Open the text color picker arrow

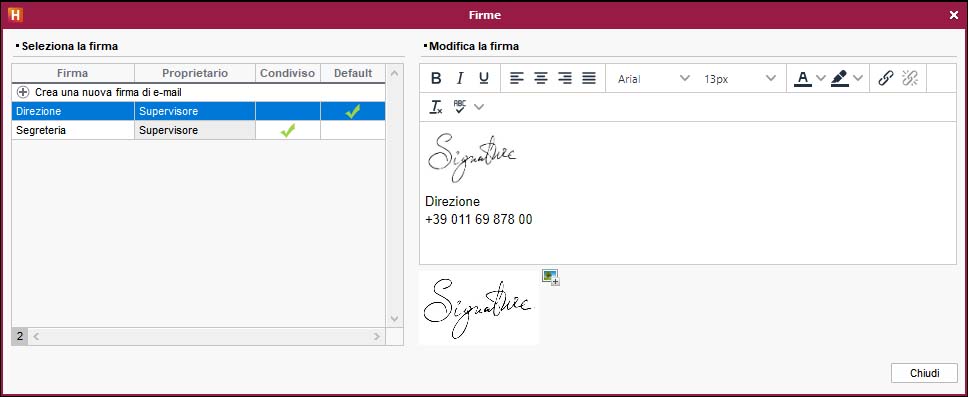click(x=820, y=78)
